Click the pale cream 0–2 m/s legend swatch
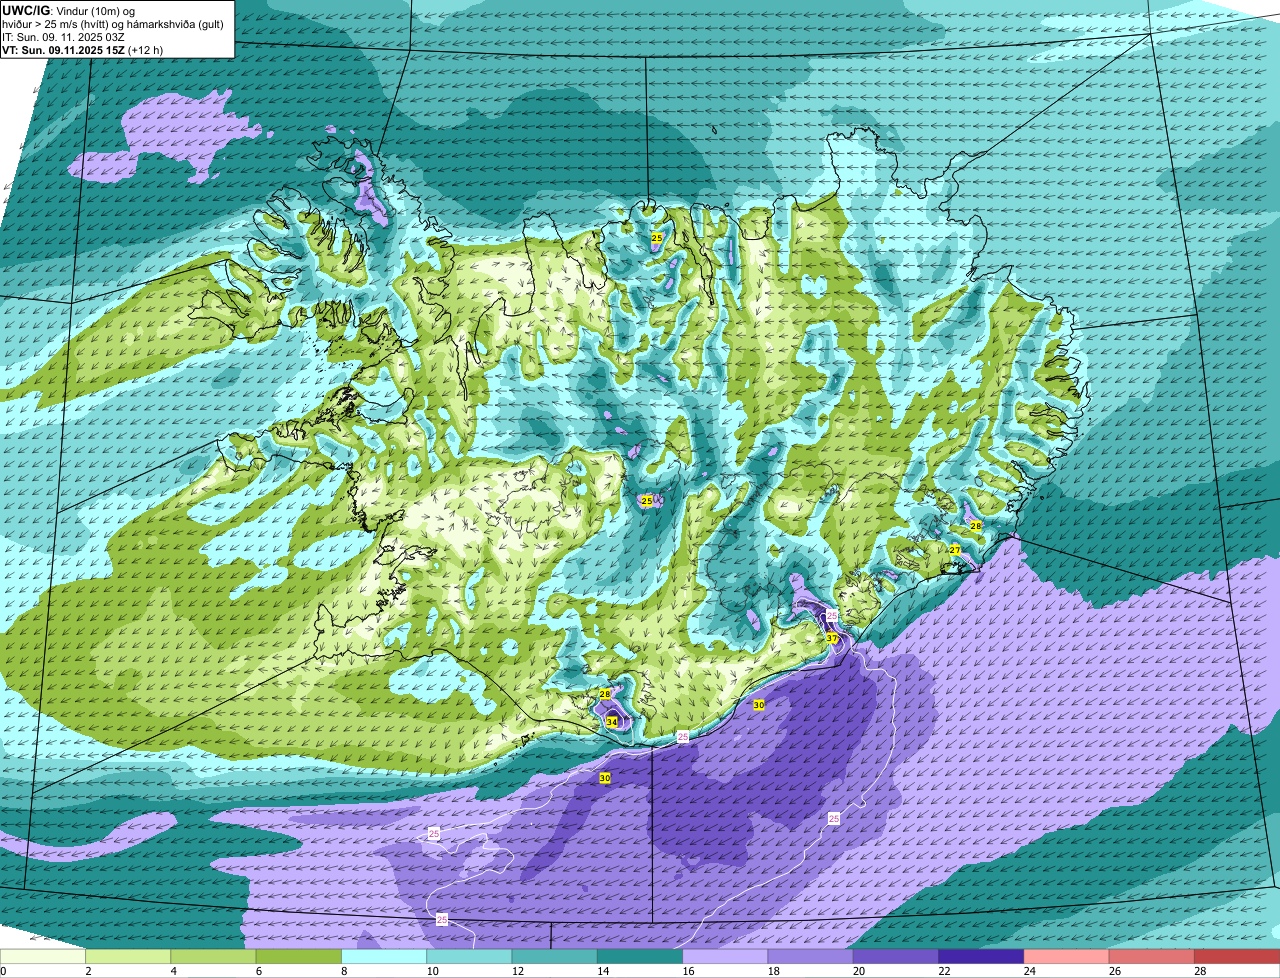The height and width of the screenshot is (978, 1280). pyautogui.click(x=43, y=957)
